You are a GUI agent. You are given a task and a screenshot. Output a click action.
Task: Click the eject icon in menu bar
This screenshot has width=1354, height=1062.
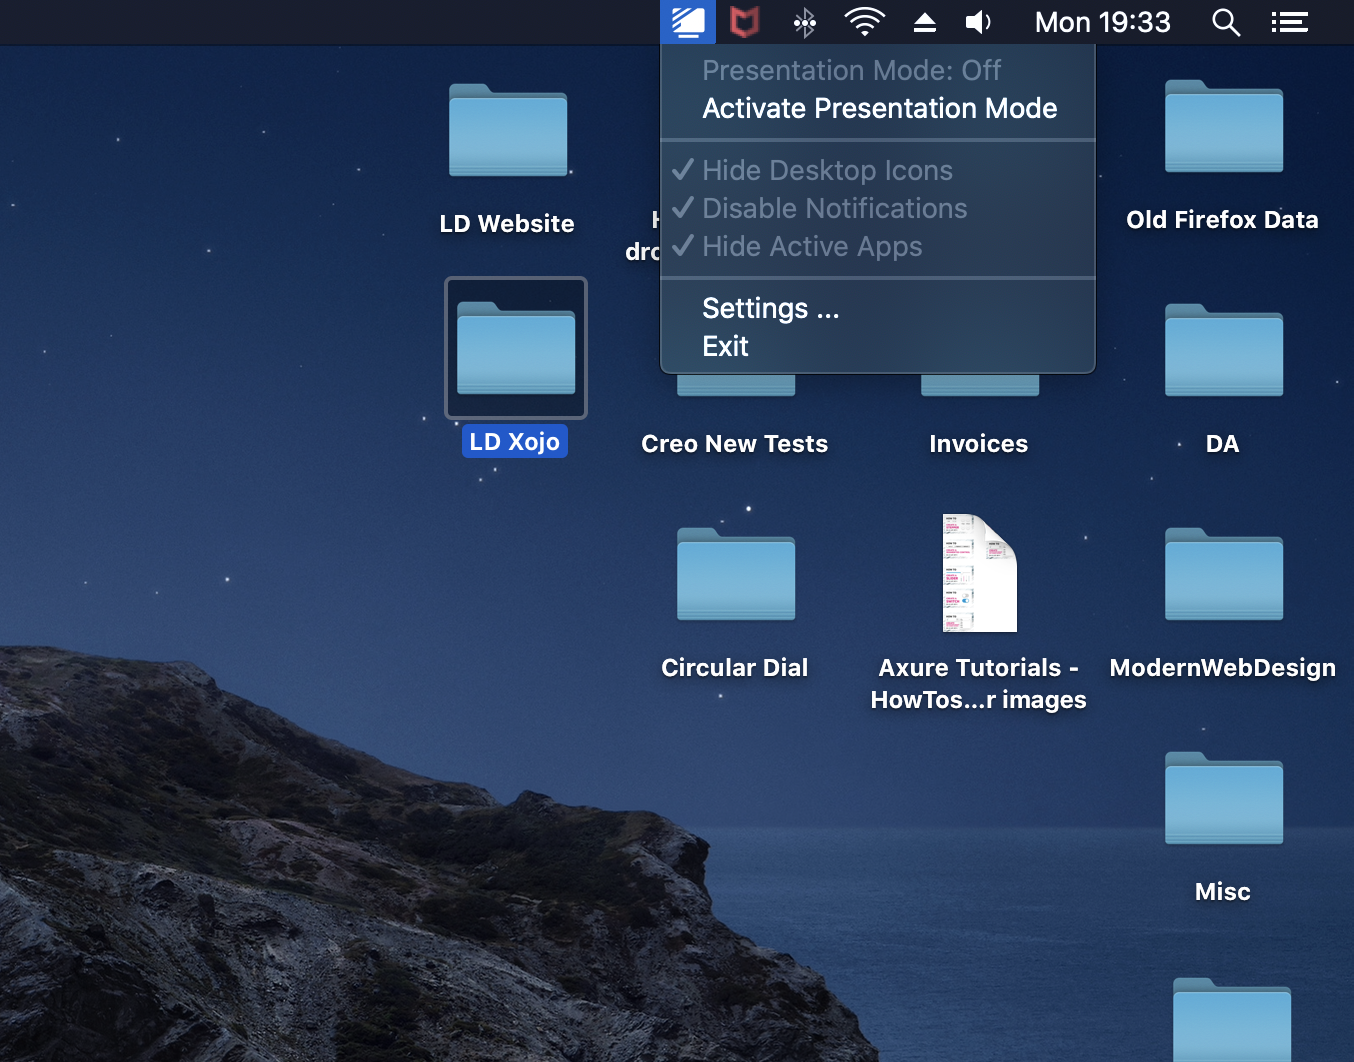point(925,22)
